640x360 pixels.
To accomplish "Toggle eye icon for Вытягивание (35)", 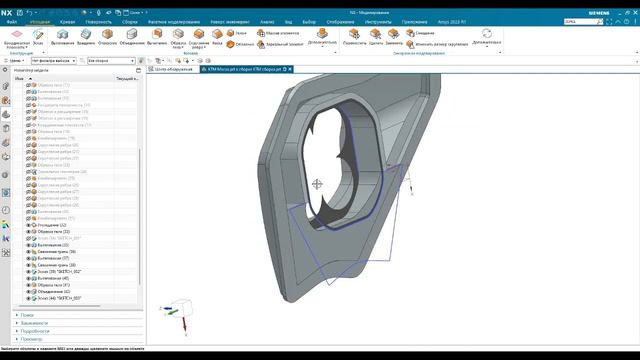I will tap(29, 245).
